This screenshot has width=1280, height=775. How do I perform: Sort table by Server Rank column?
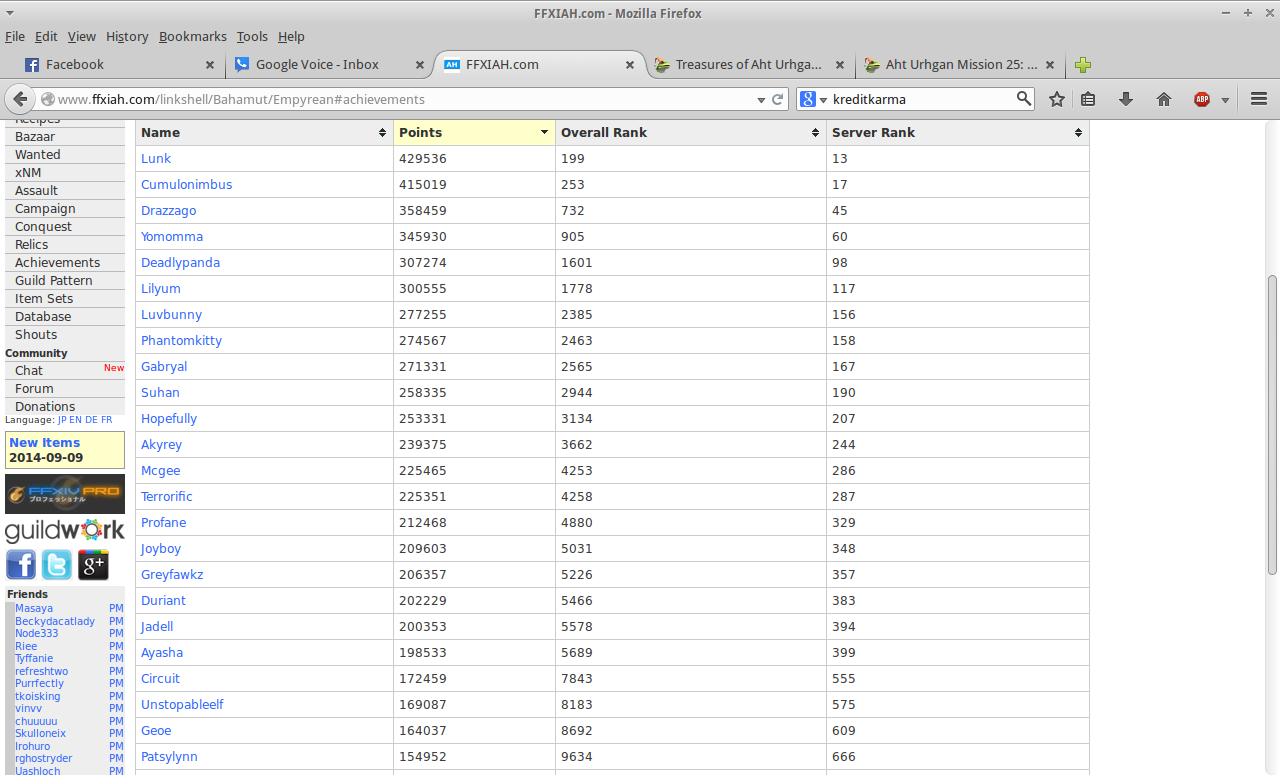coord(958,132)
